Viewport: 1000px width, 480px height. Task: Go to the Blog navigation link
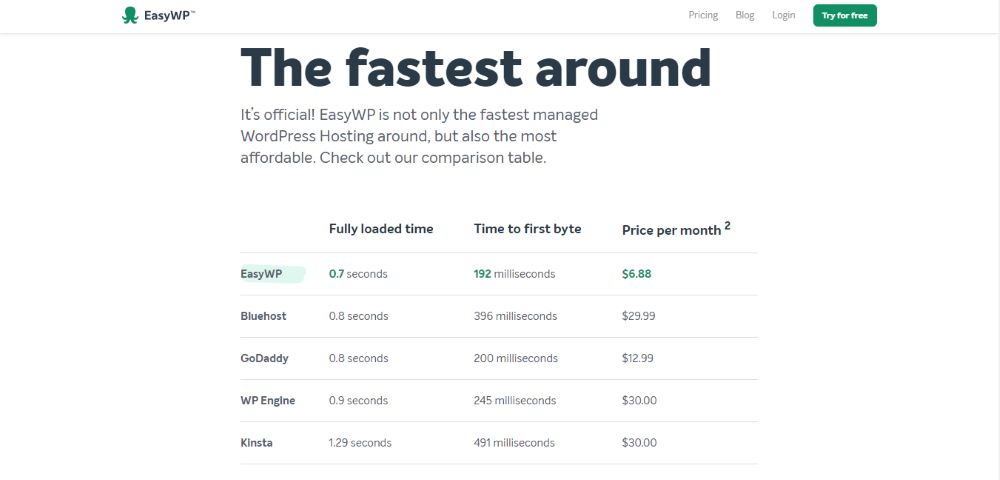pyautogui.click(x=744, y=15)
